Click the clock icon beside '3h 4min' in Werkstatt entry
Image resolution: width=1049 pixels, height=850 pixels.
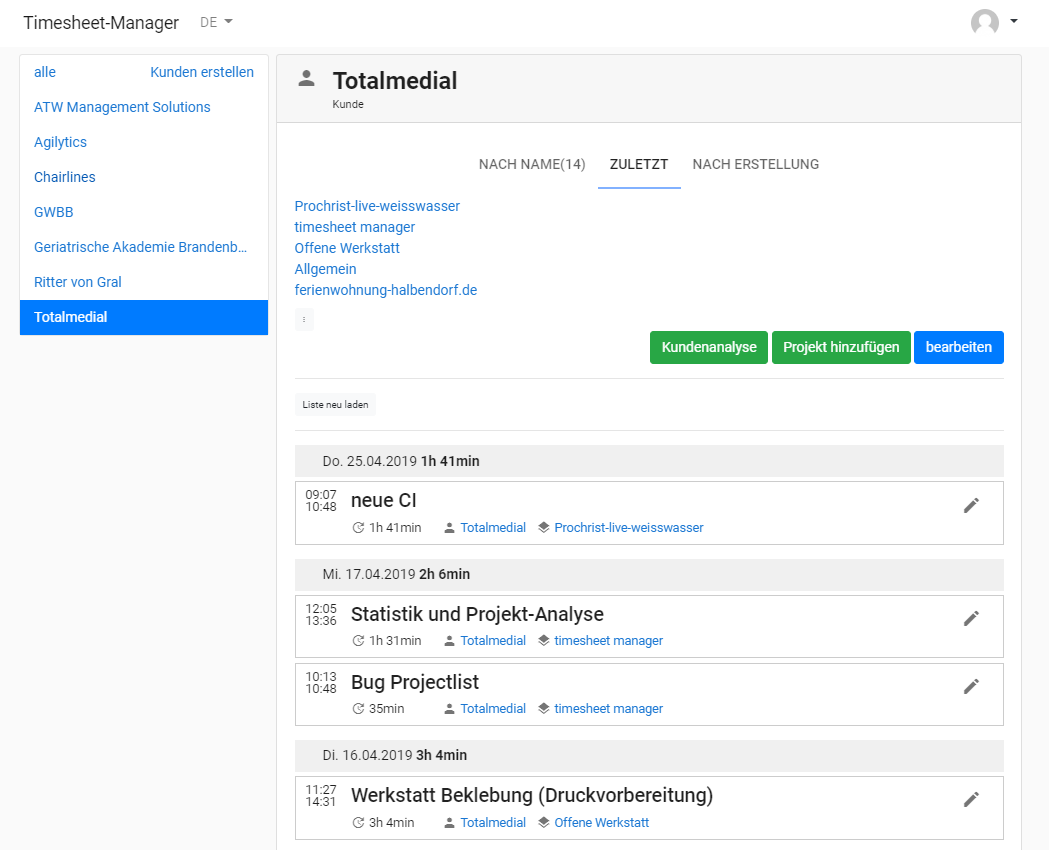click(x=359, y=823)
